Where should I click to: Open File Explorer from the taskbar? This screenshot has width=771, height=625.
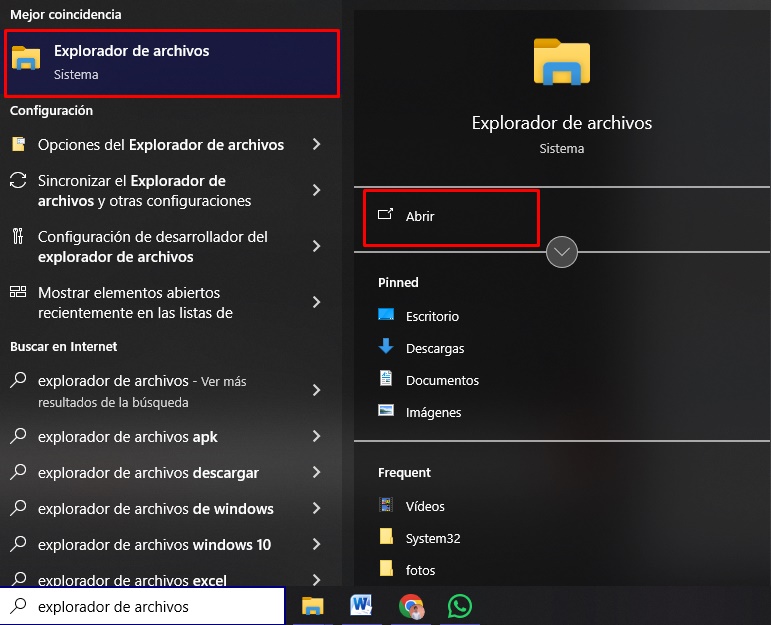click(x=312, y=606)
